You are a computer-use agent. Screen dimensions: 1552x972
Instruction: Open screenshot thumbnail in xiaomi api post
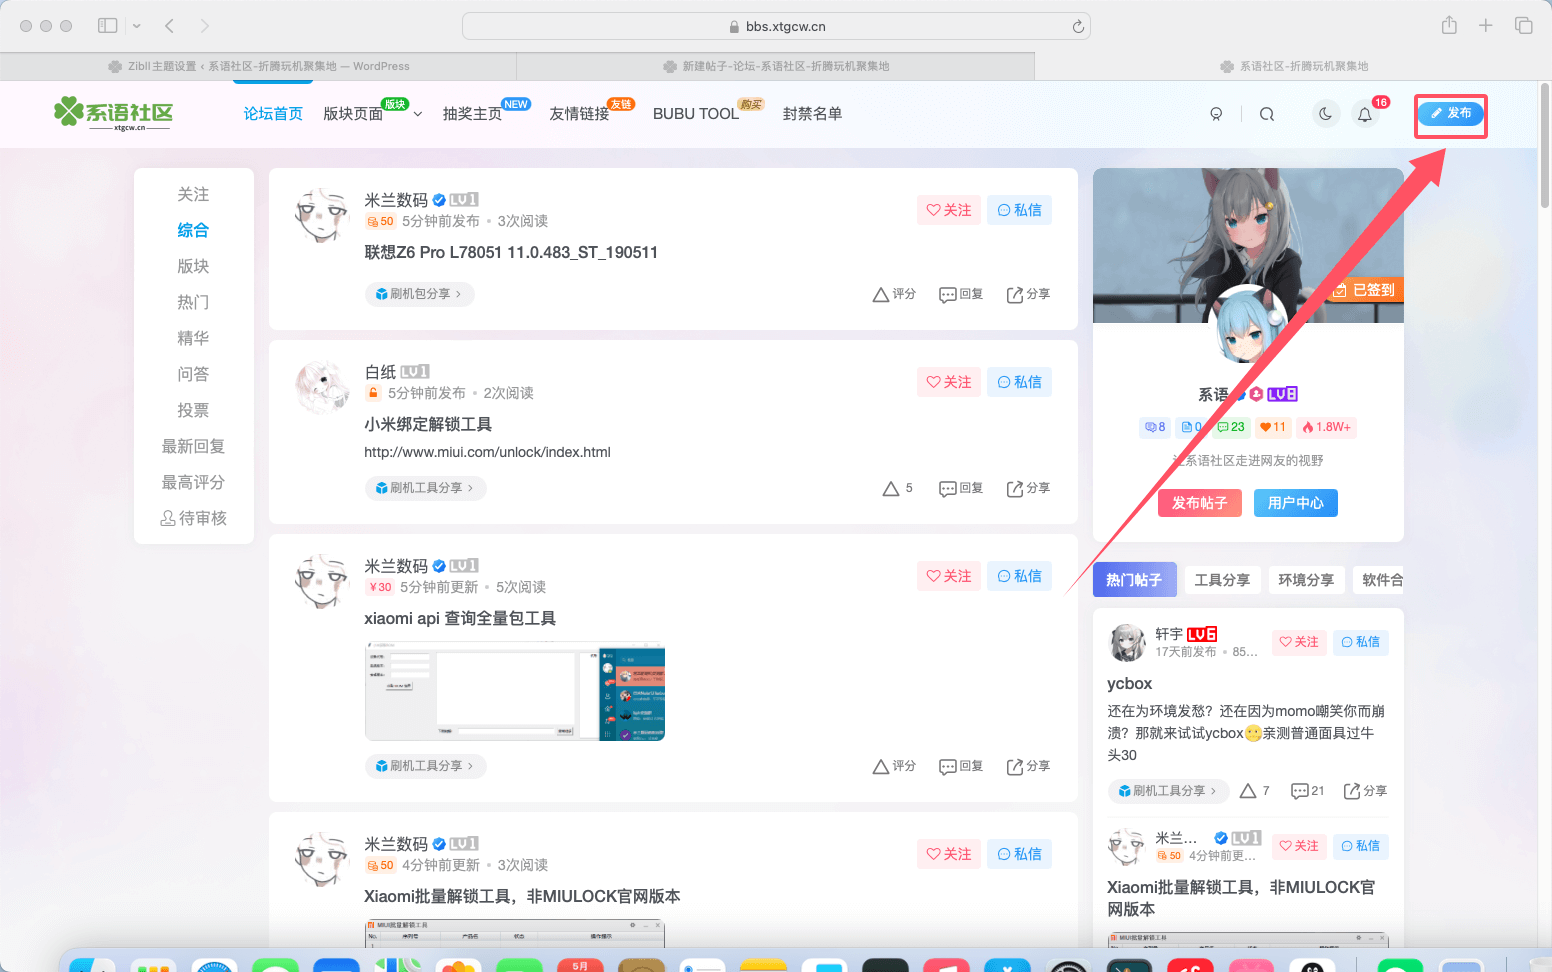(515, 691)
